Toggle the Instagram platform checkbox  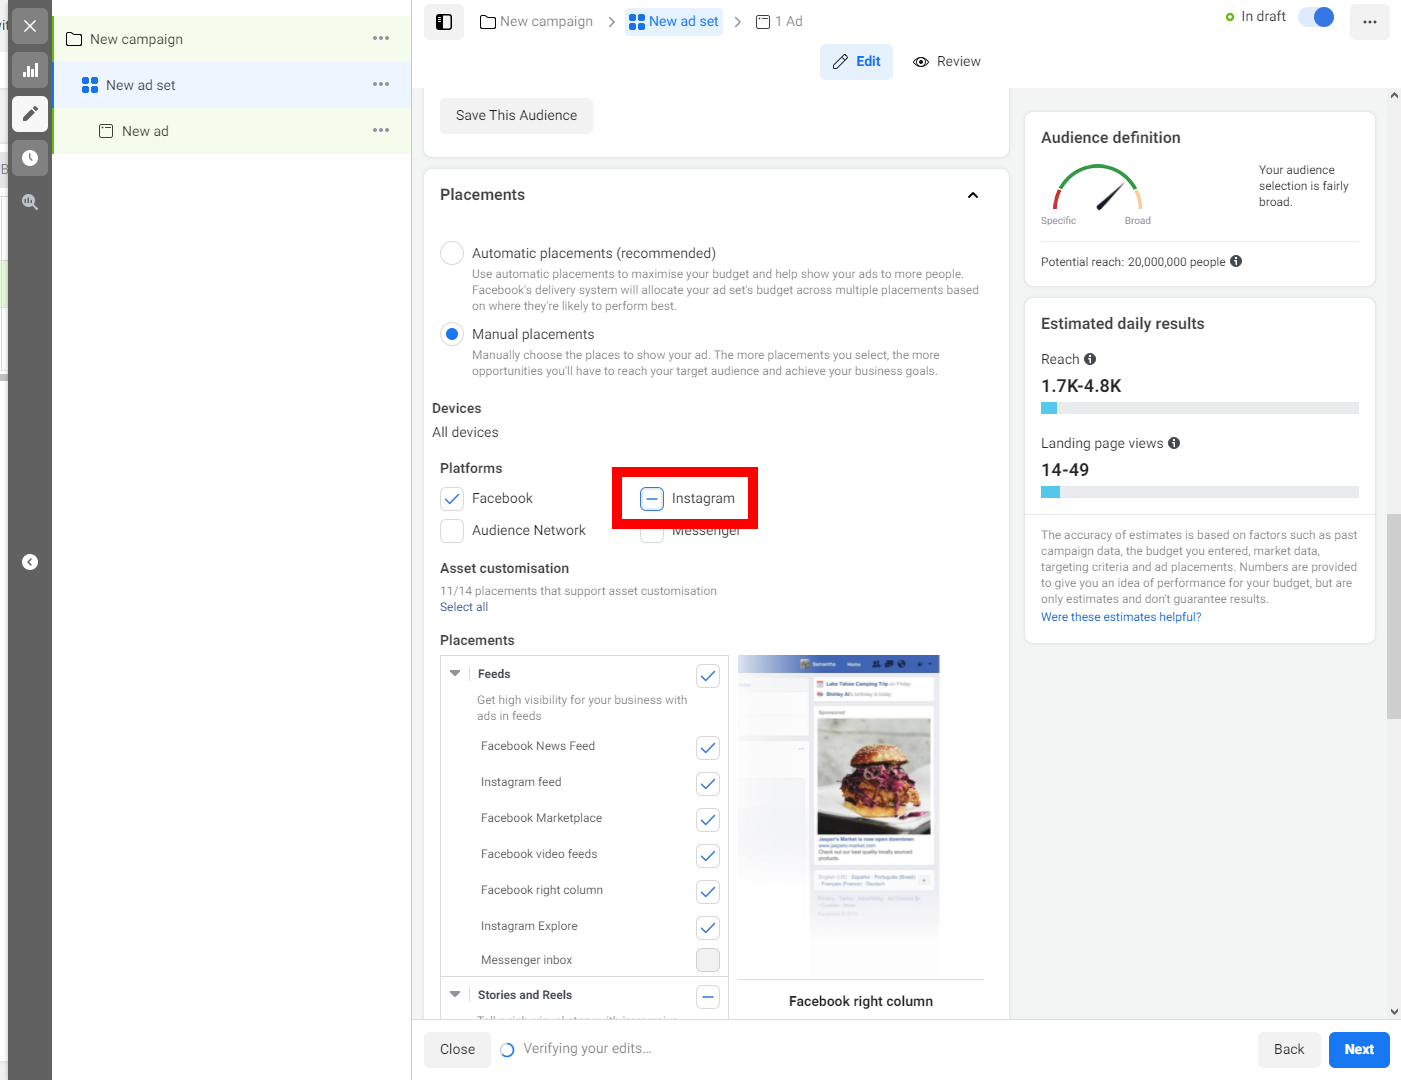[x=652, y=498]
